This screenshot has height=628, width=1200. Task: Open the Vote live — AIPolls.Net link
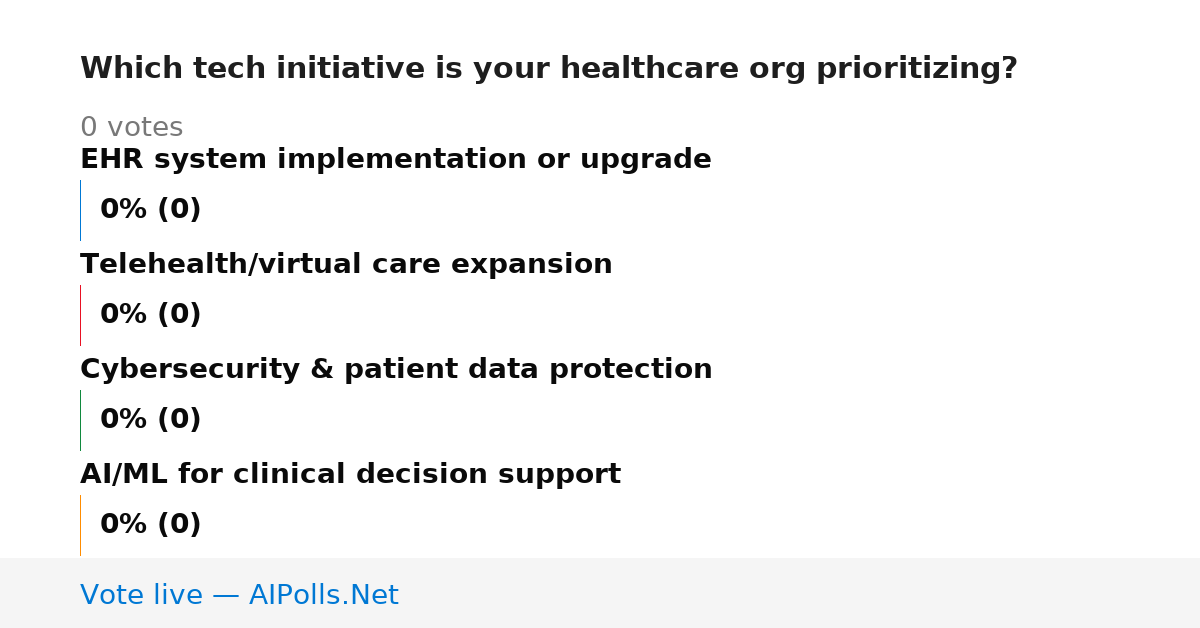click(239, 596)
